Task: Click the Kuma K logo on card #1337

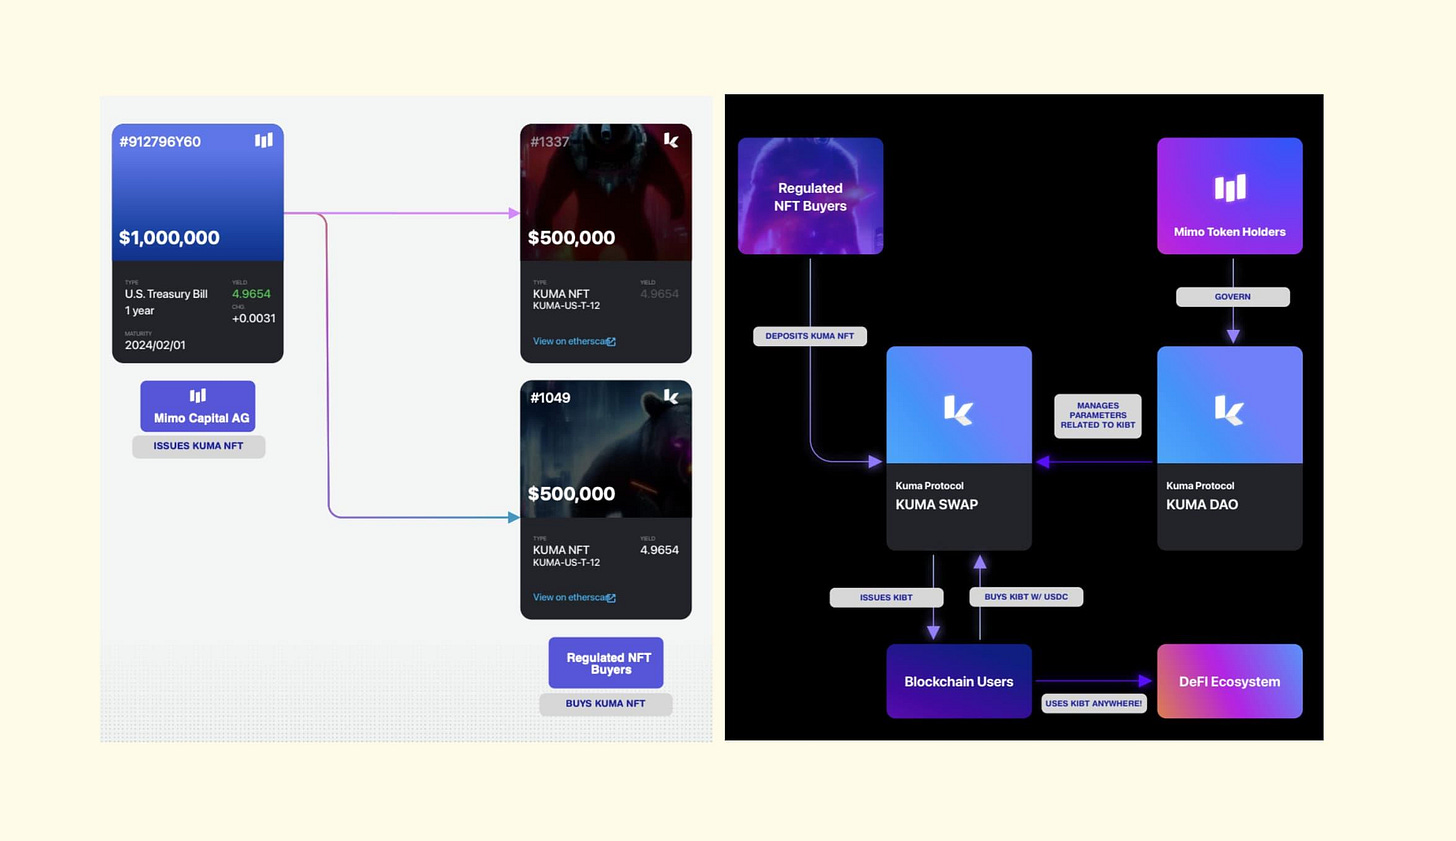Action: 671,140
